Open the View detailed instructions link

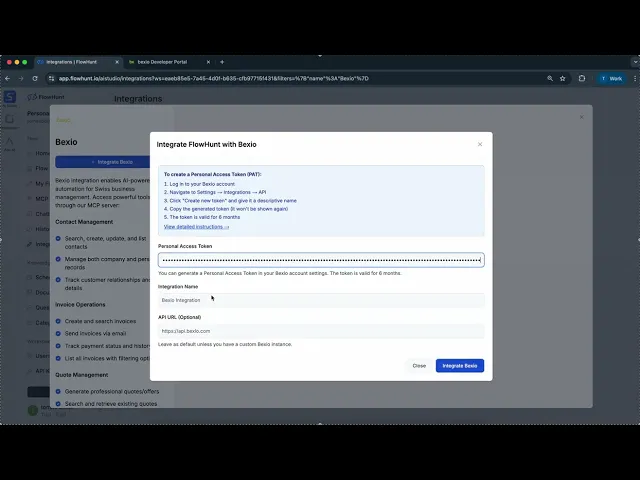196,227
